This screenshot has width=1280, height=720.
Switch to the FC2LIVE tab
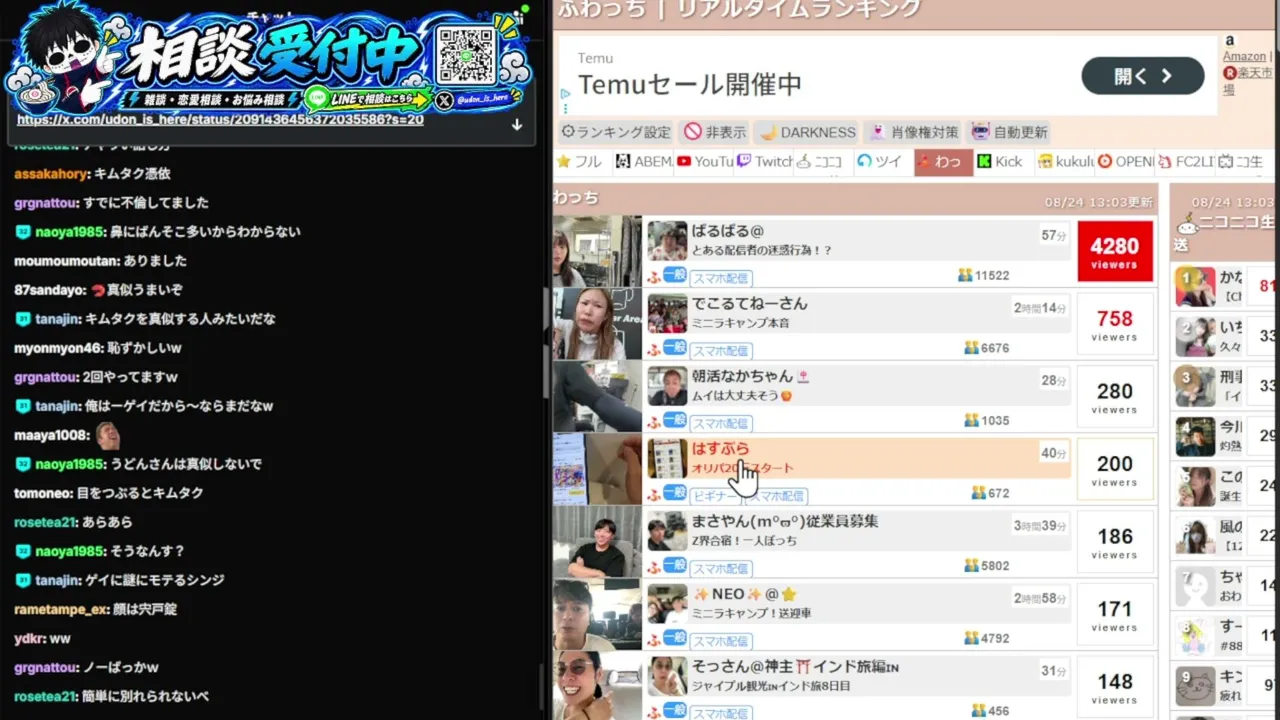click(1185, 162)
